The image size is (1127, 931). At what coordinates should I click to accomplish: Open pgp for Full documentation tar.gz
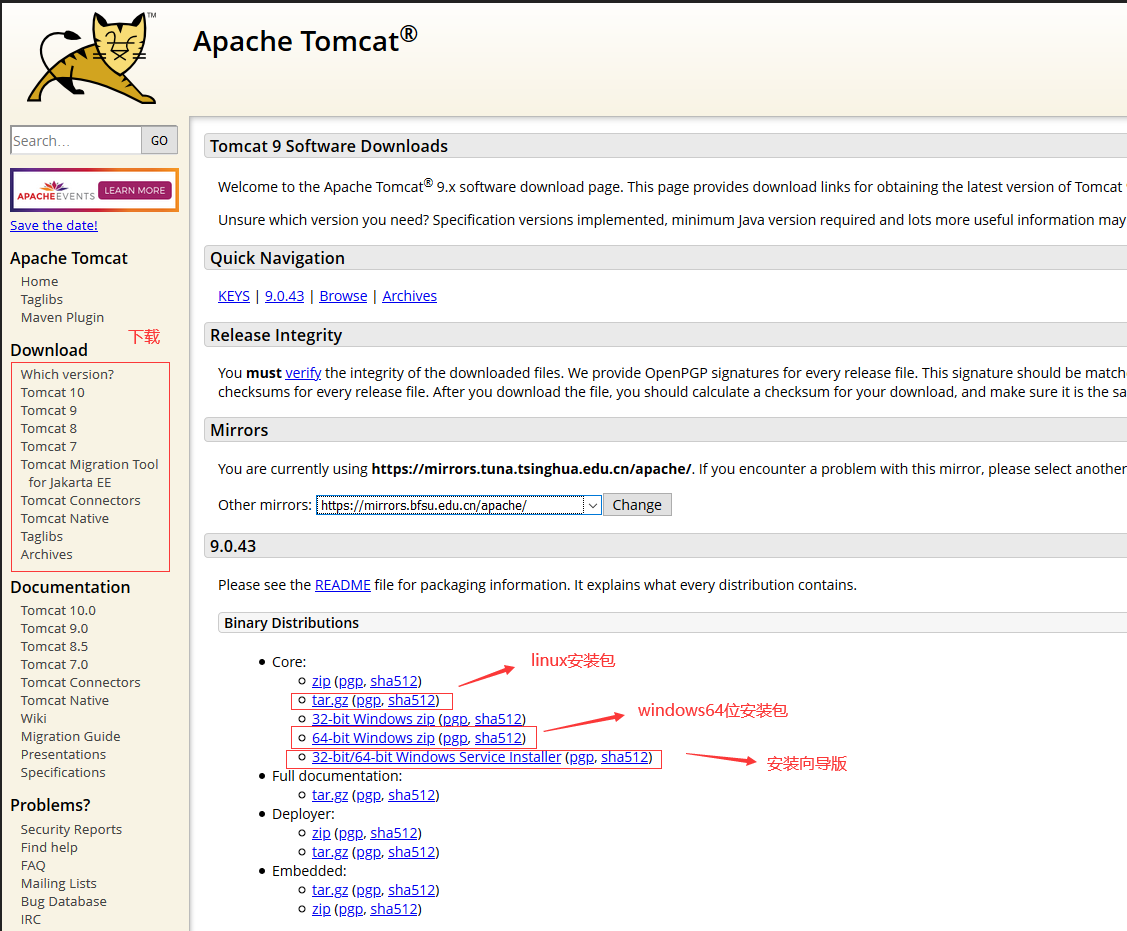pyautogui.click(x=369, y=794)
